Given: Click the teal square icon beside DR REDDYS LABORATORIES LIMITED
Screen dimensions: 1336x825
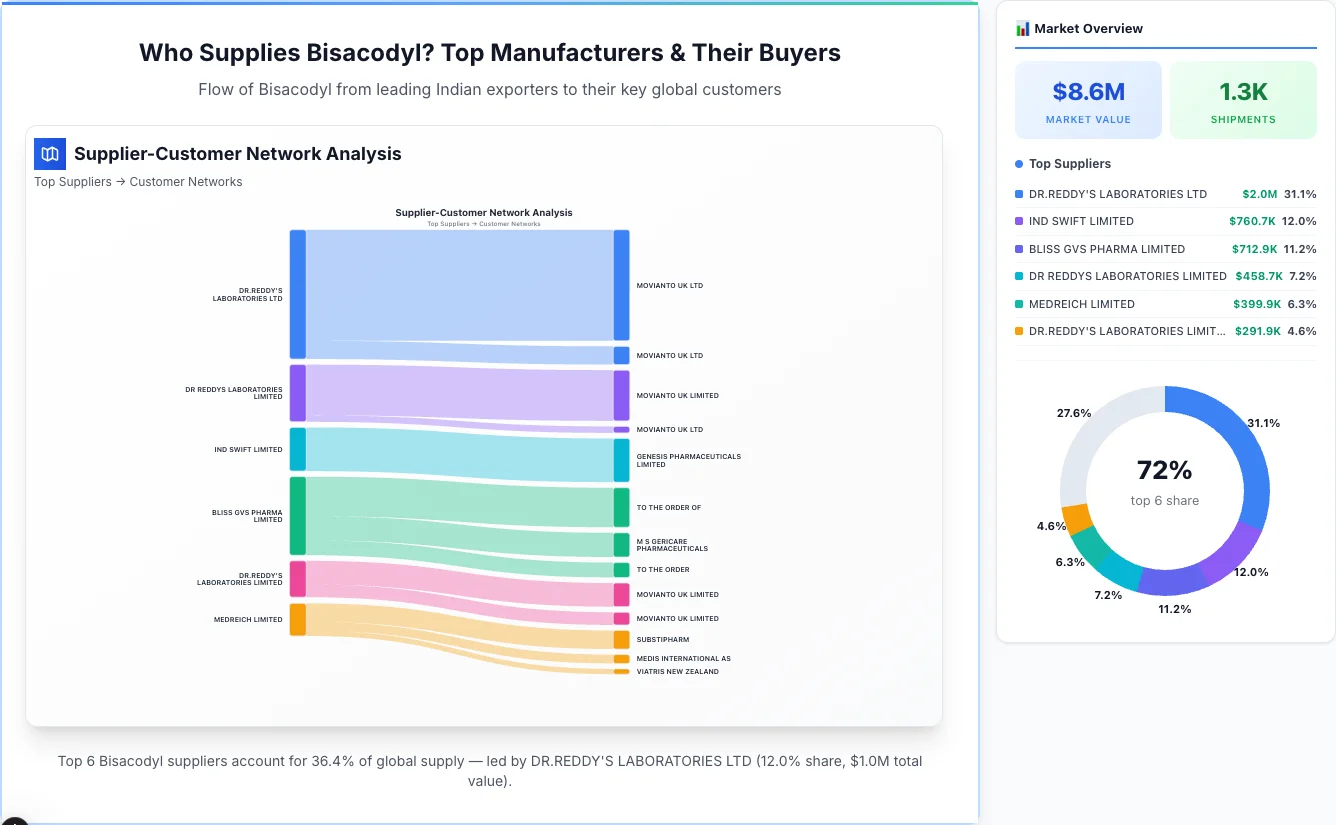Looking at the screenshot, I should coord(1019,276).
